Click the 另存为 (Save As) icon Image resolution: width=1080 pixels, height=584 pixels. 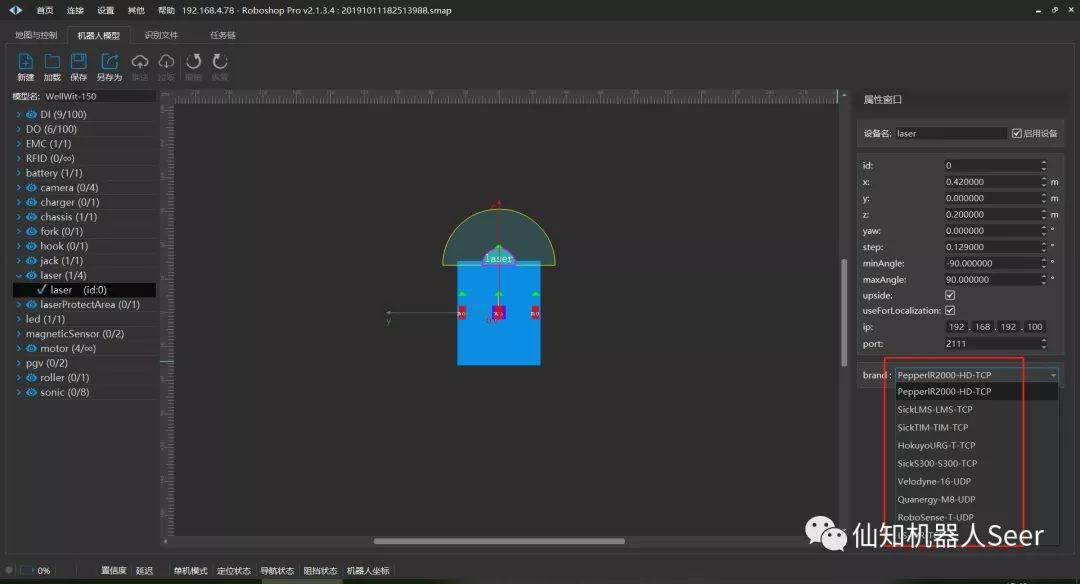tap(109, 62)
